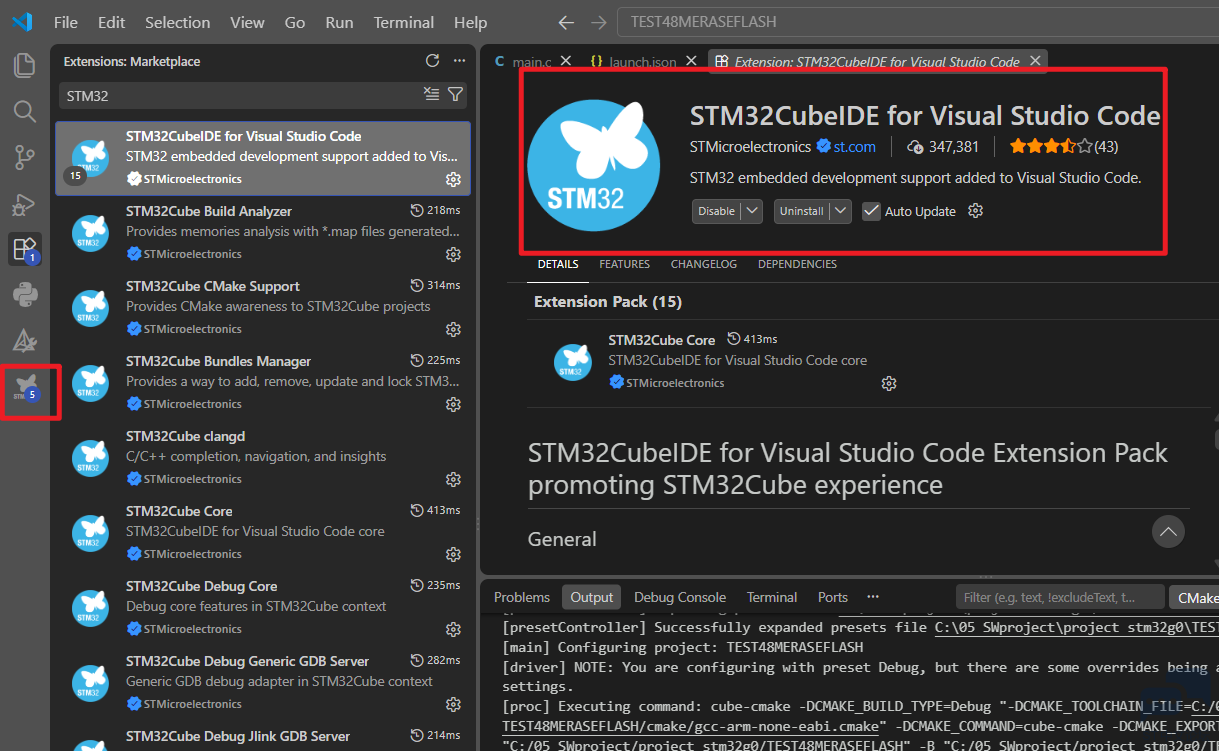
Task: Close the main.c editor tab
Action: [x=566, y=61]
